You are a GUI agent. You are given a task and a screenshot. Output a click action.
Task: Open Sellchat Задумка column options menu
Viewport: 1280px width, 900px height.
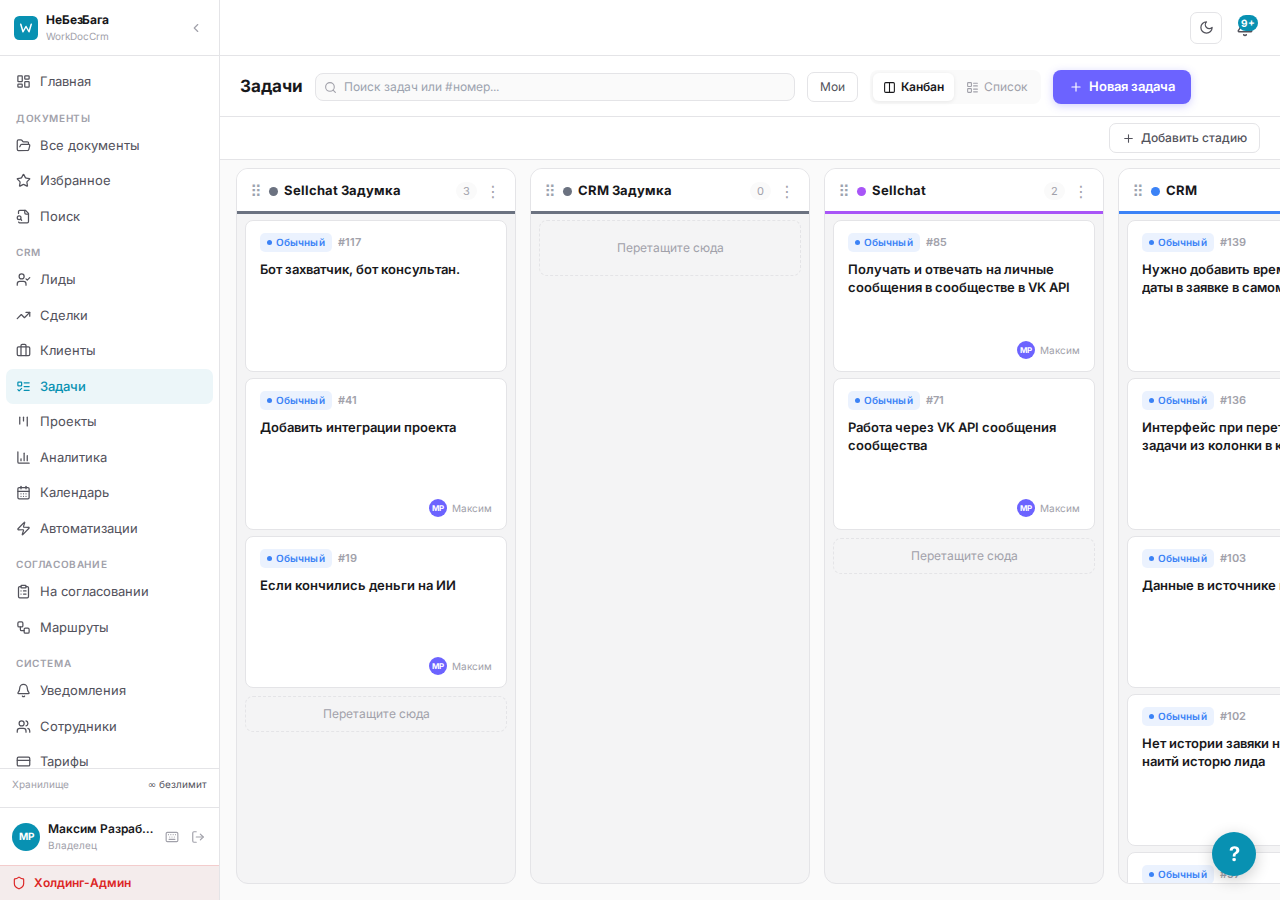coord(493,191)
